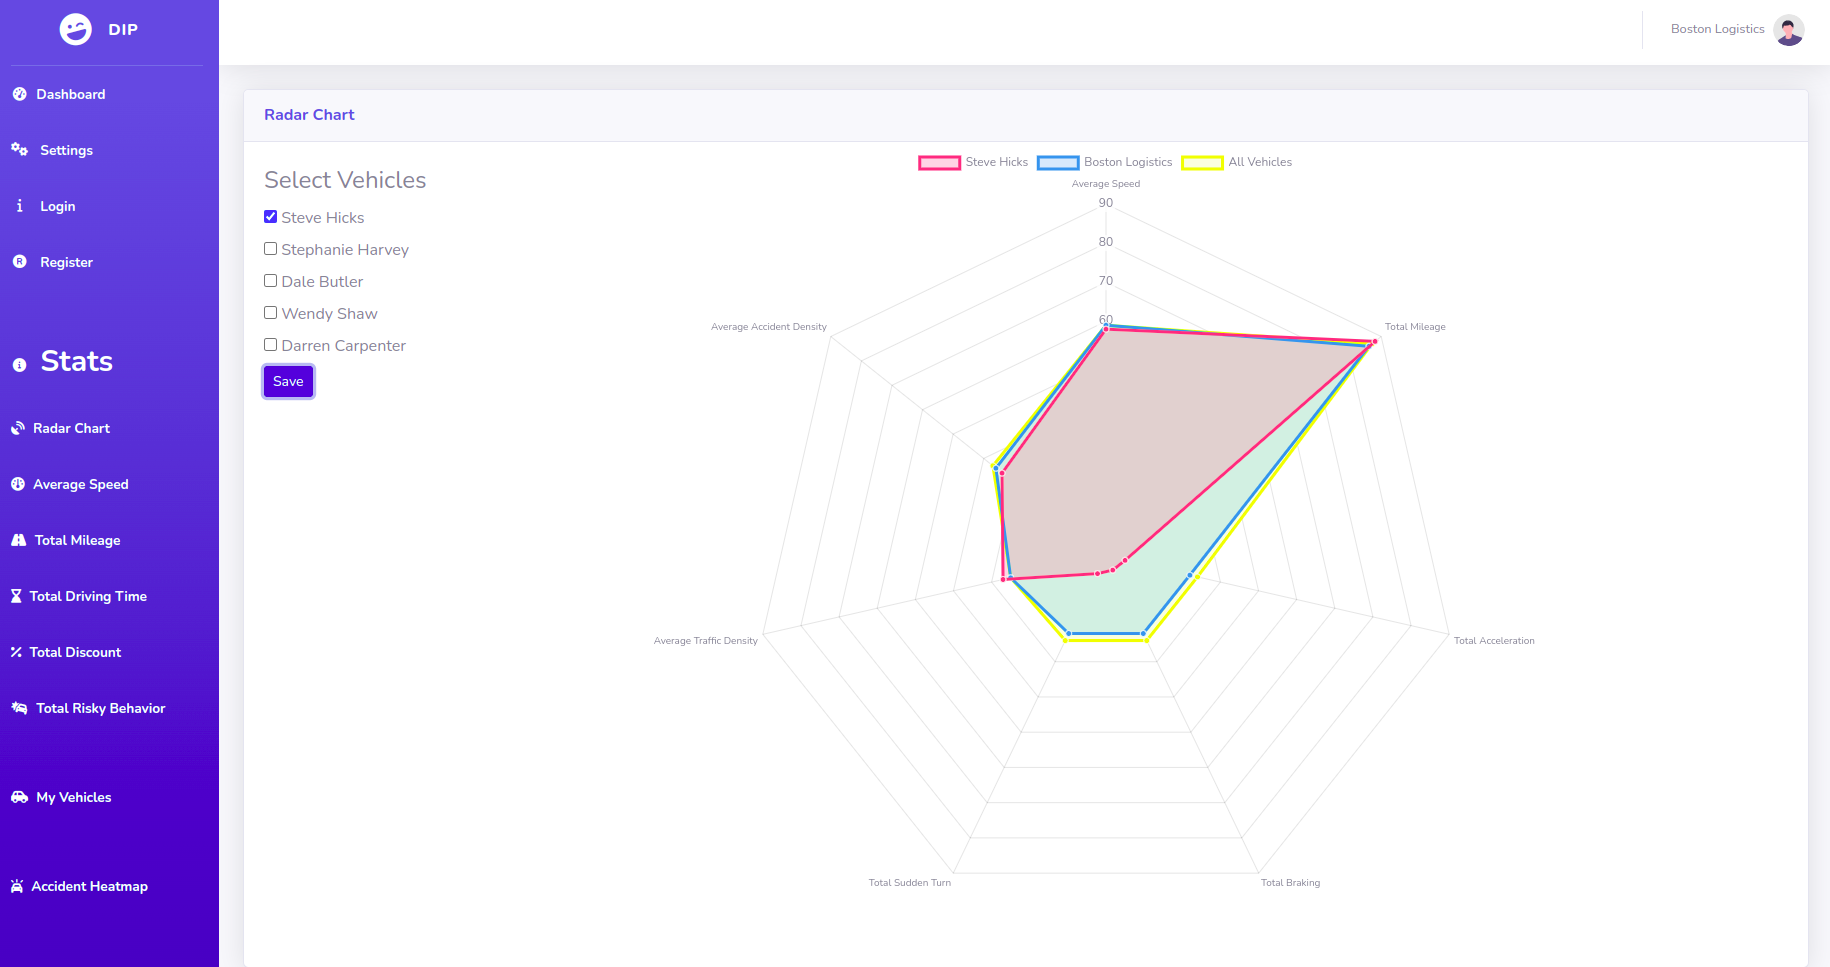Uncheck the Steve Hicks checkbox
Screen dimensions: 1830x967
[270, 217]
